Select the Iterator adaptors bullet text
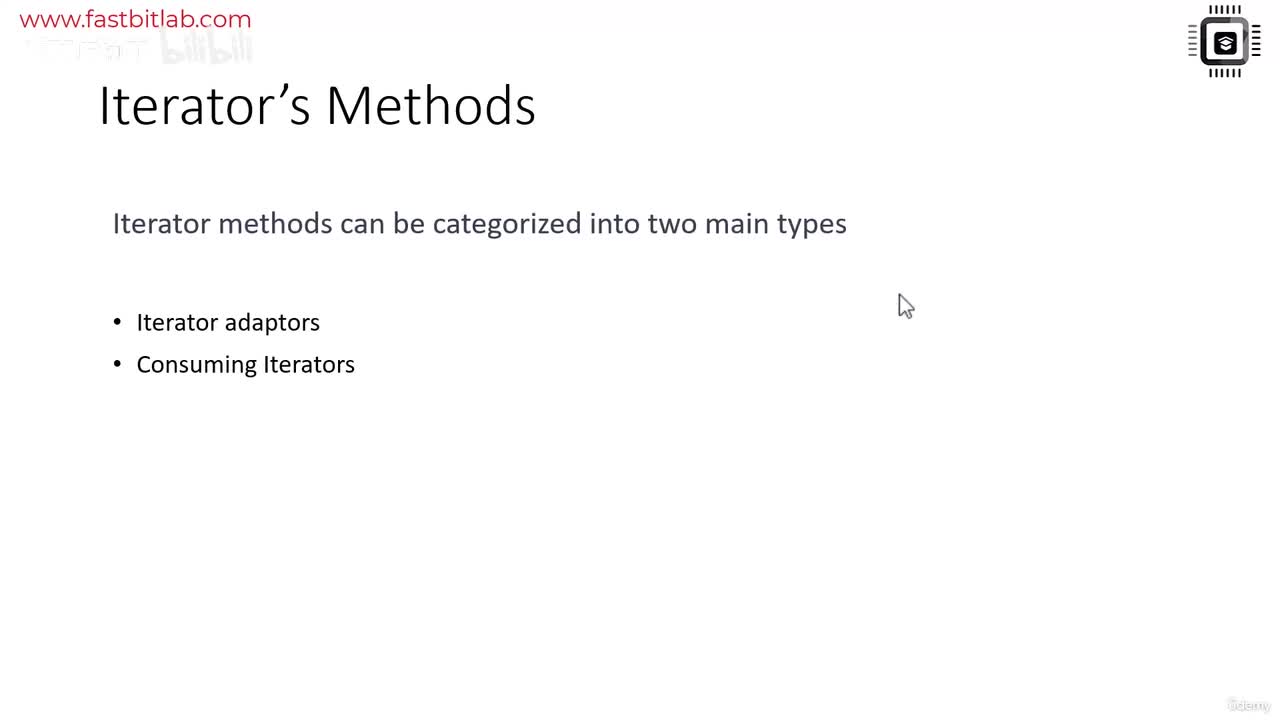The width and height of the screenshot is (1280, 720). (x=228, y=322)
